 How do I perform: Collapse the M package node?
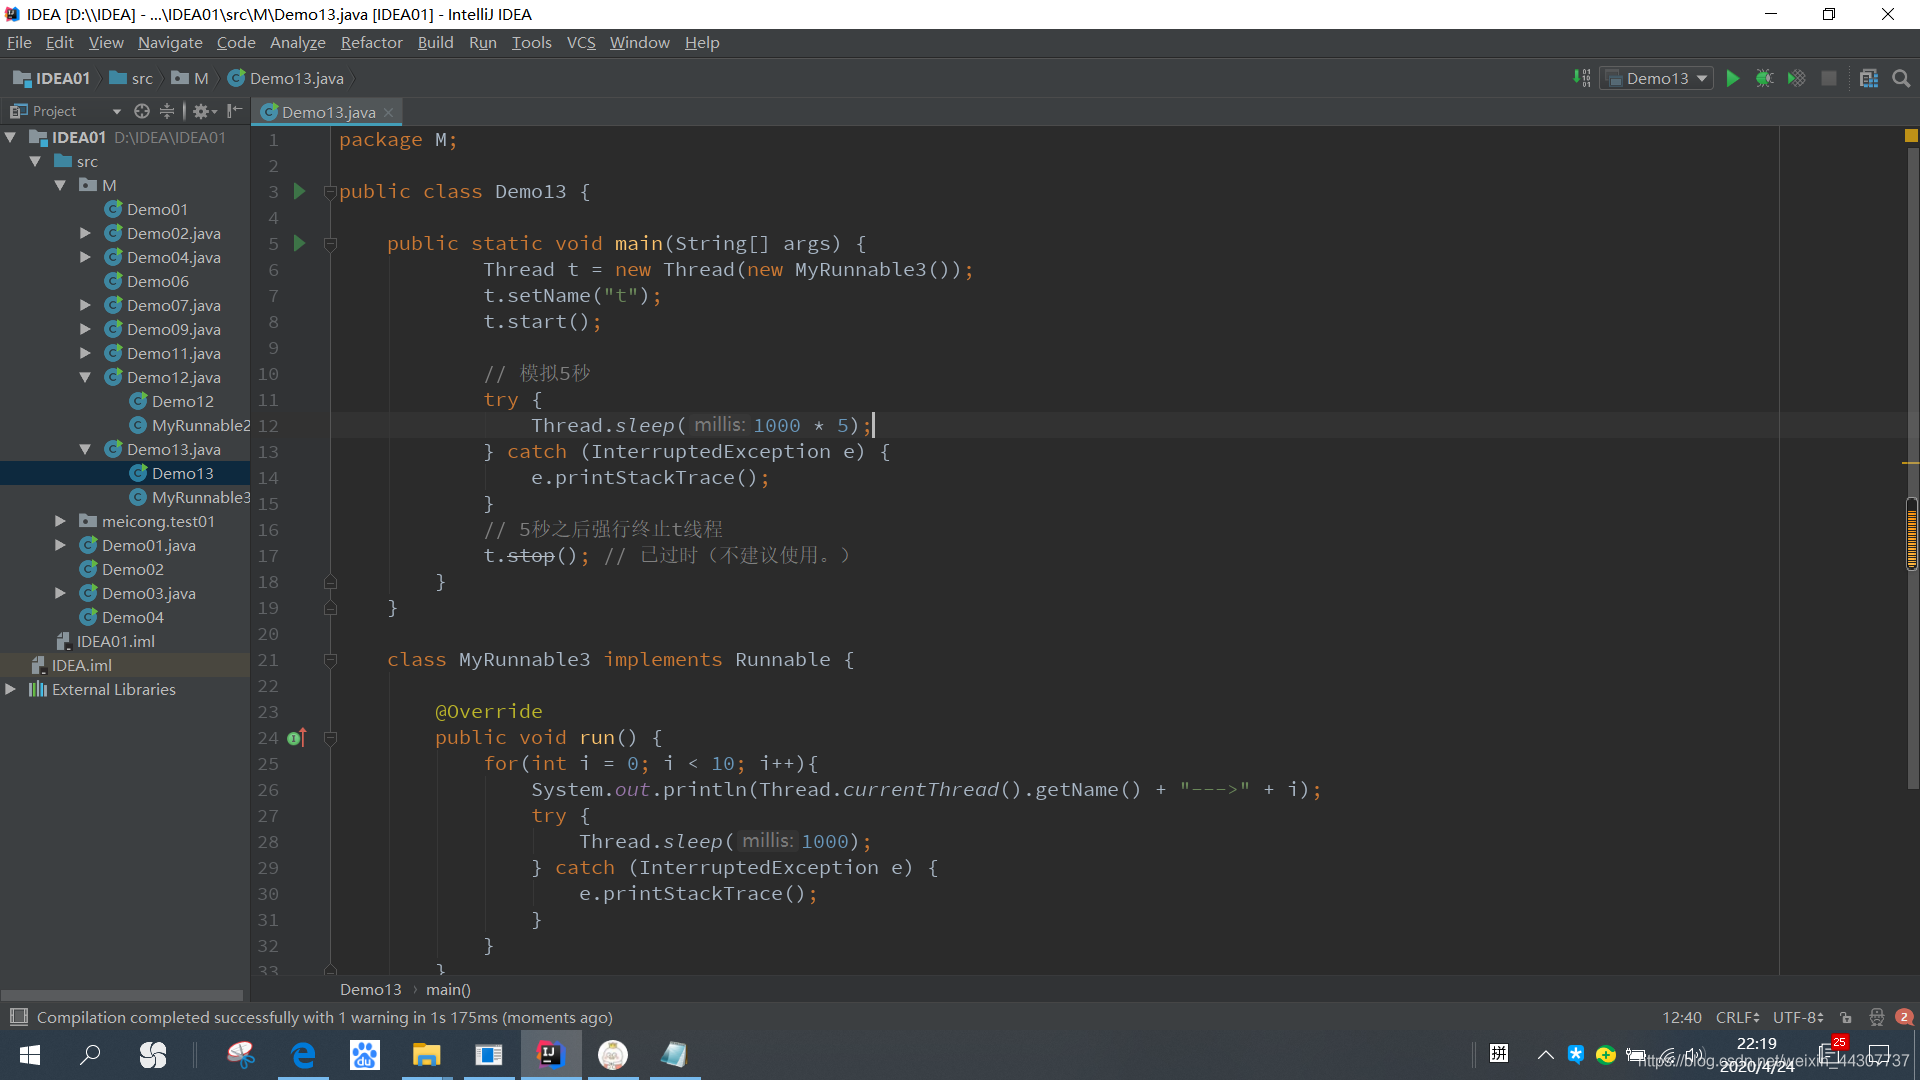click(x=60, y=185)
